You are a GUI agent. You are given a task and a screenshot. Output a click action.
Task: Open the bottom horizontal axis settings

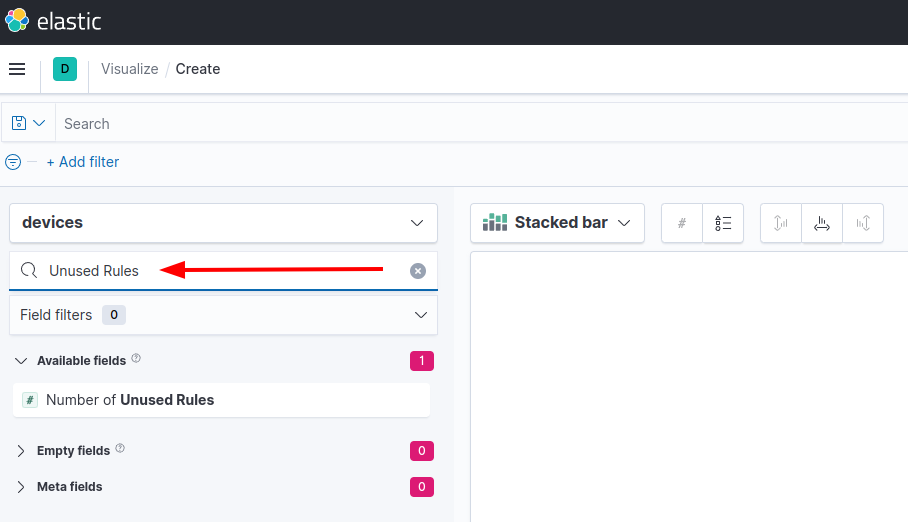click(x=822, y=223)
